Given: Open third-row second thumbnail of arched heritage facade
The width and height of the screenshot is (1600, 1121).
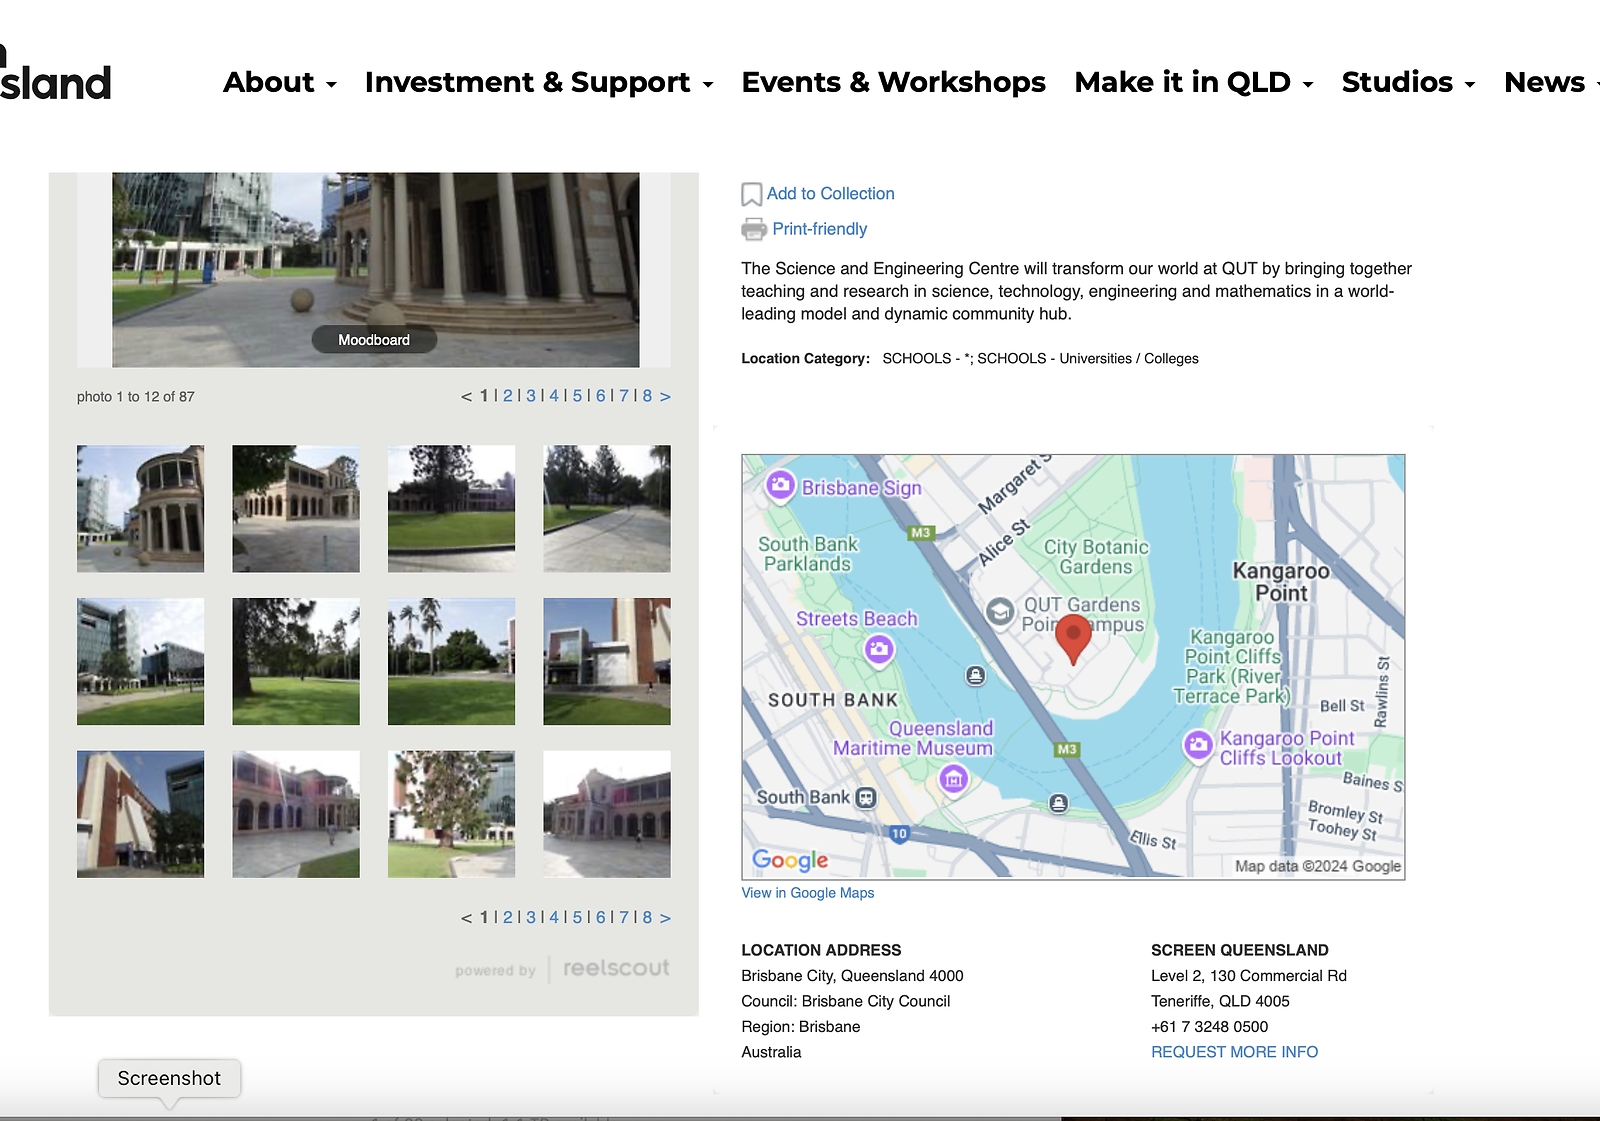Looking at the screenshot, I should point(296,814).
